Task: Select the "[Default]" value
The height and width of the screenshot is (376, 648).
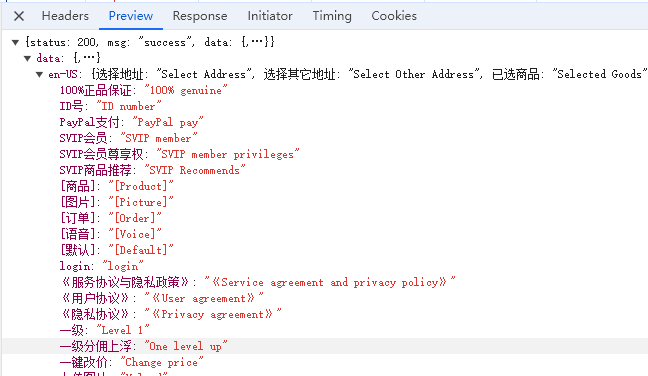Action: click(141, 250)
